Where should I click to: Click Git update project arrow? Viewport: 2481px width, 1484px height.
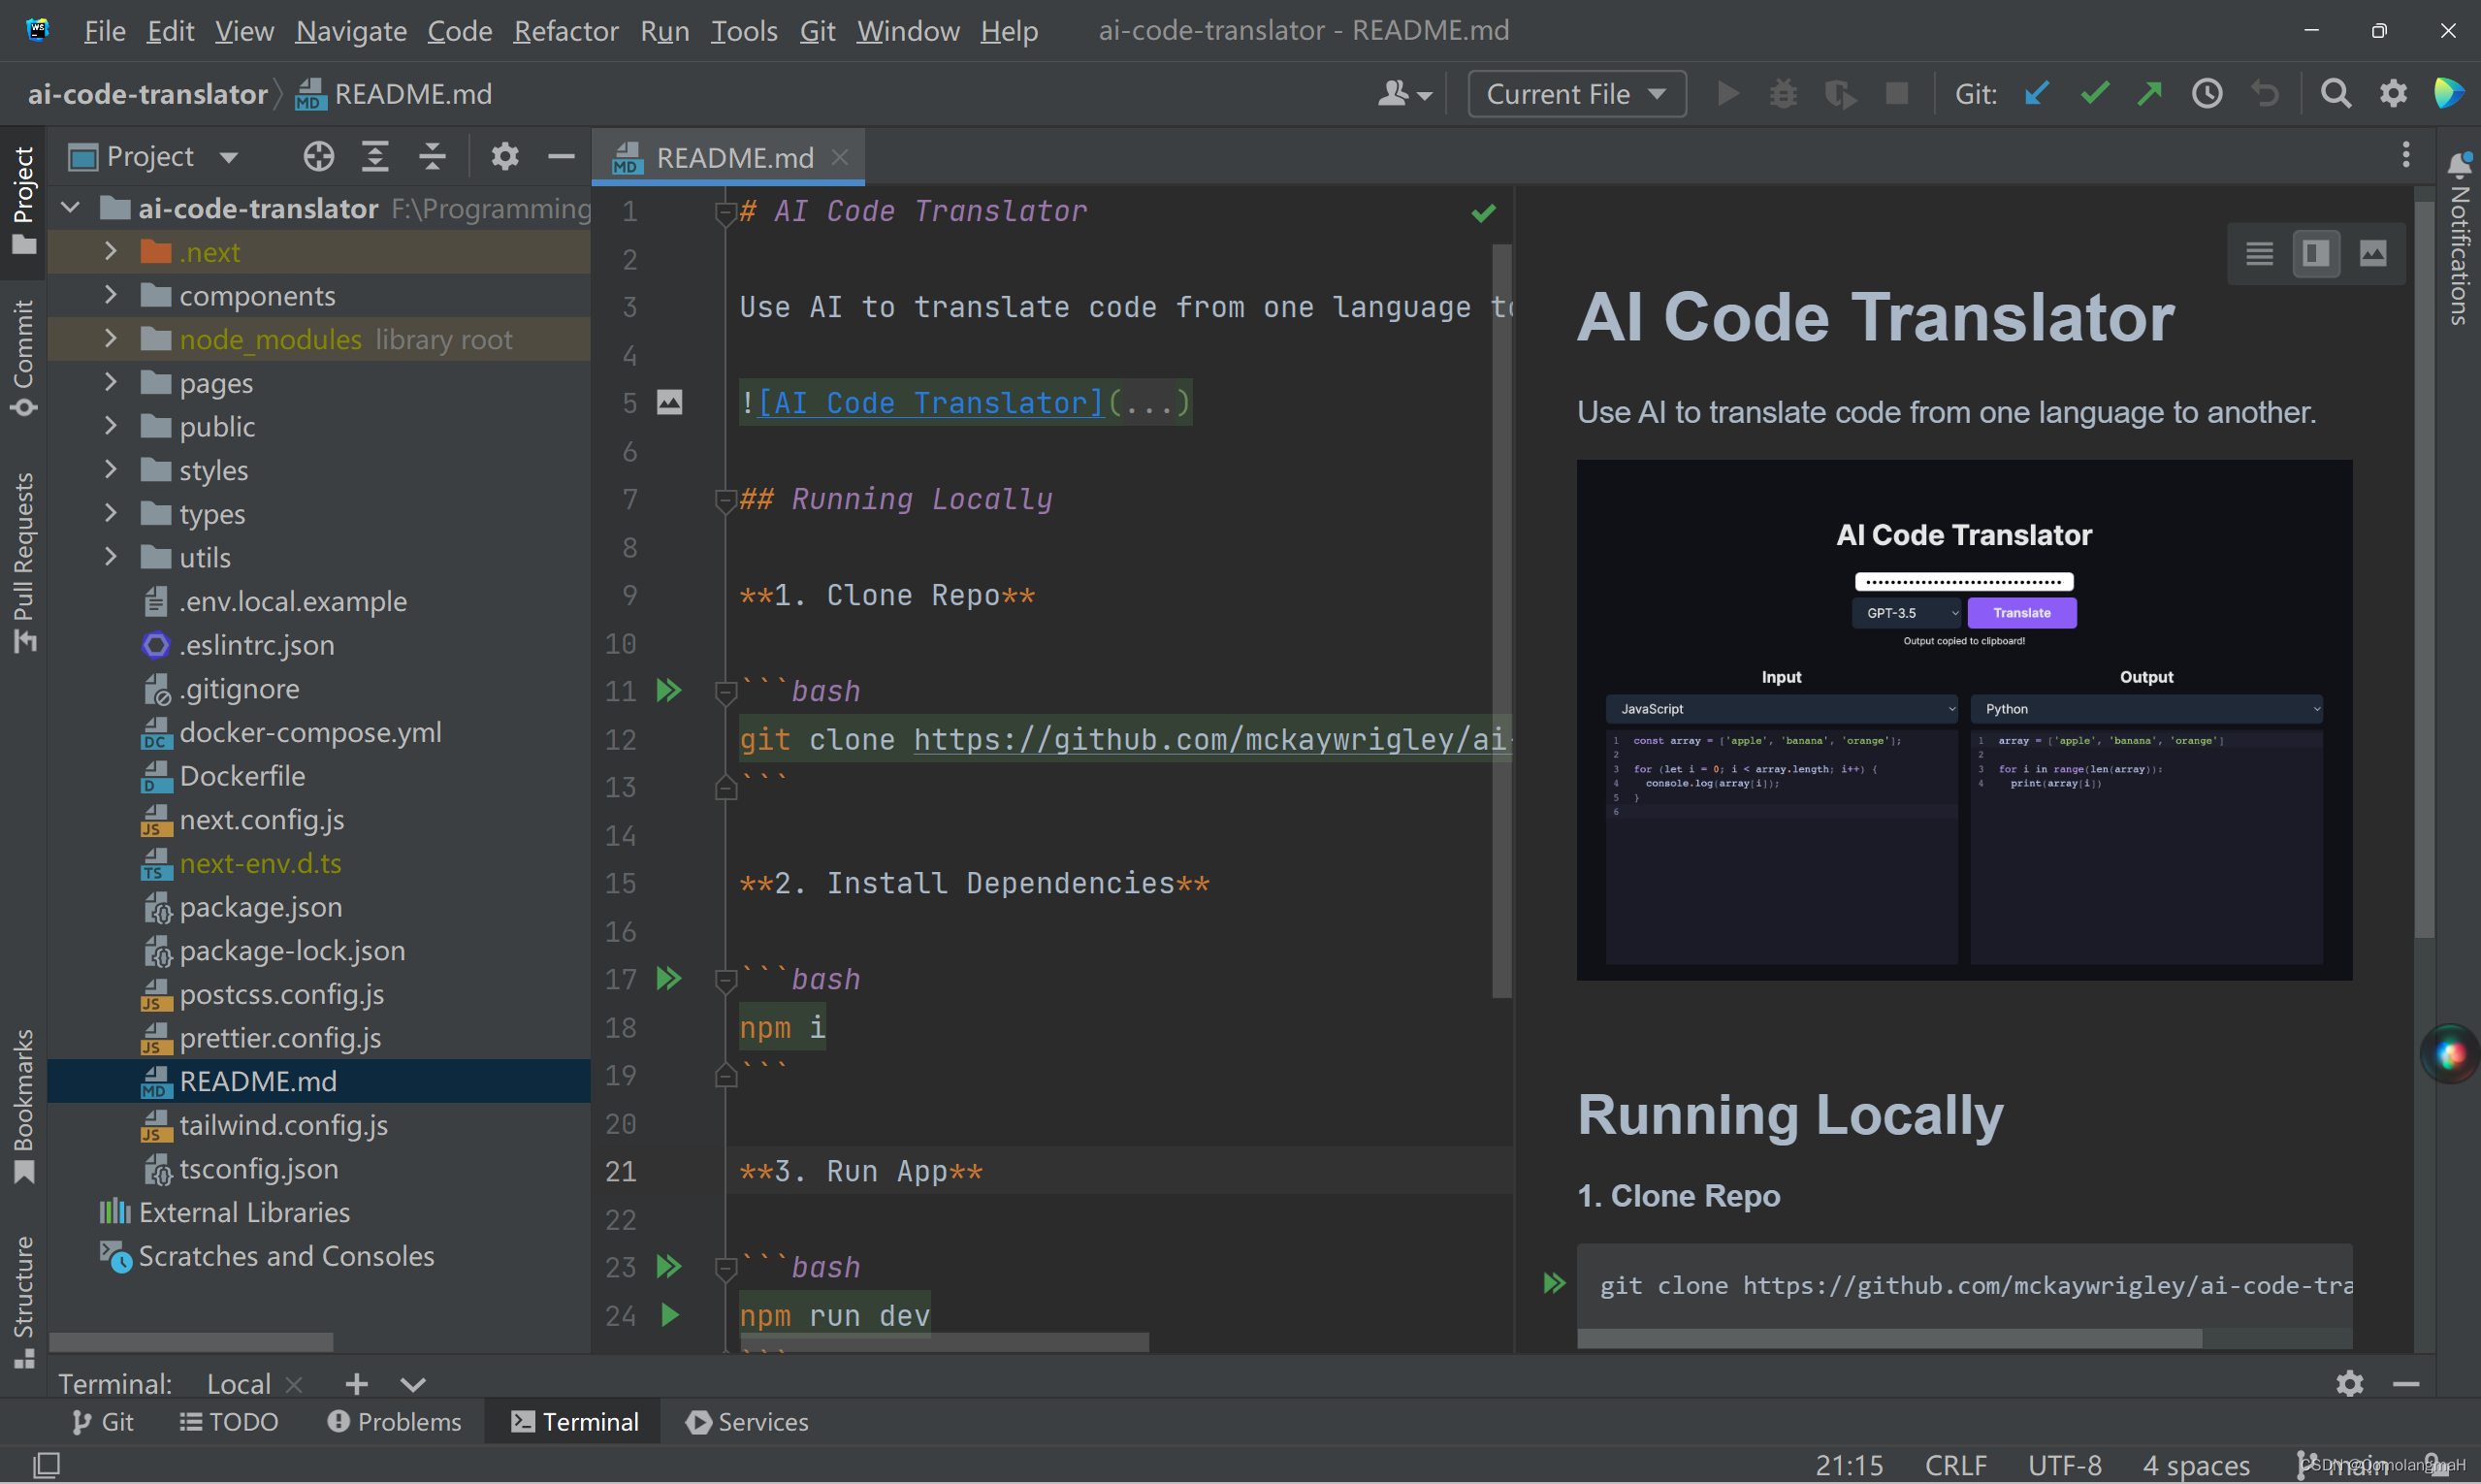[x=2037, y=94]
